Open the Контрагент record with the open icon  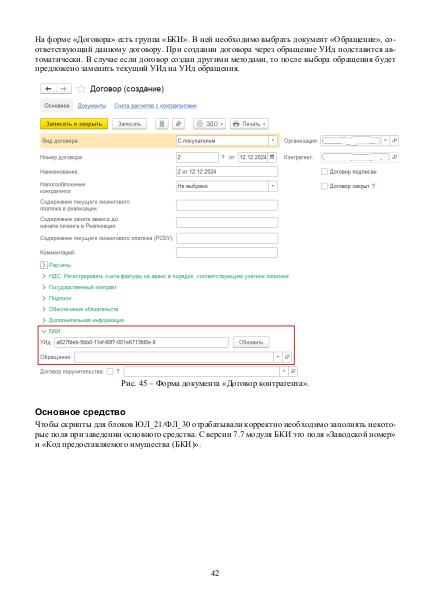click(394, 157)
